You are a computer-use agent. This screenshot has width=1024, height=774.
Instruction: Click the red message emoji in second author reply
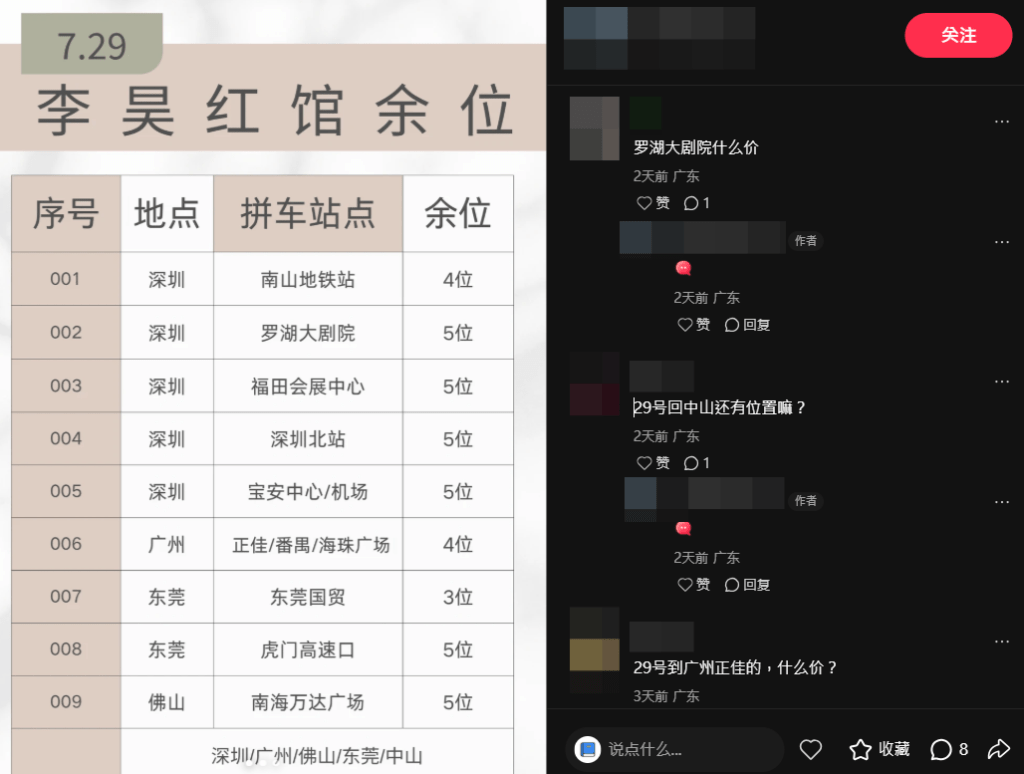[x=683, y=528]
